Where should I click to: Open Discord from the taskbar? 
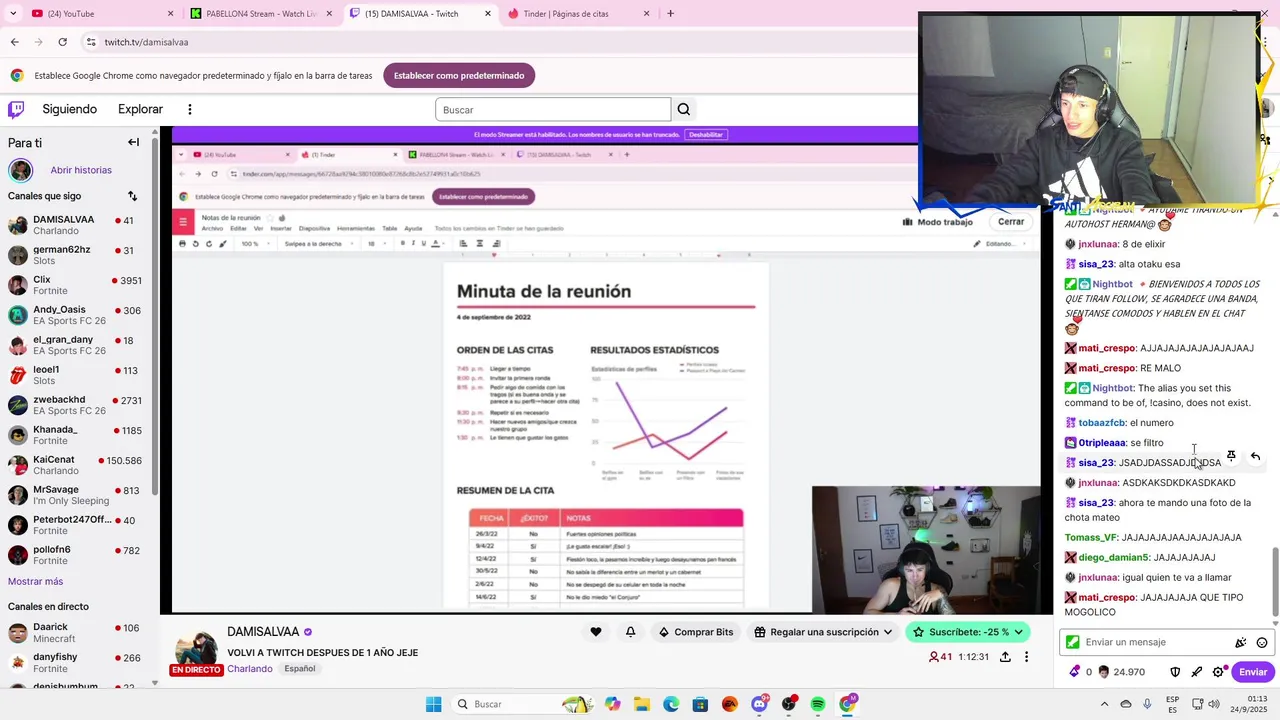pyautogui.click(x=760, y=704)
